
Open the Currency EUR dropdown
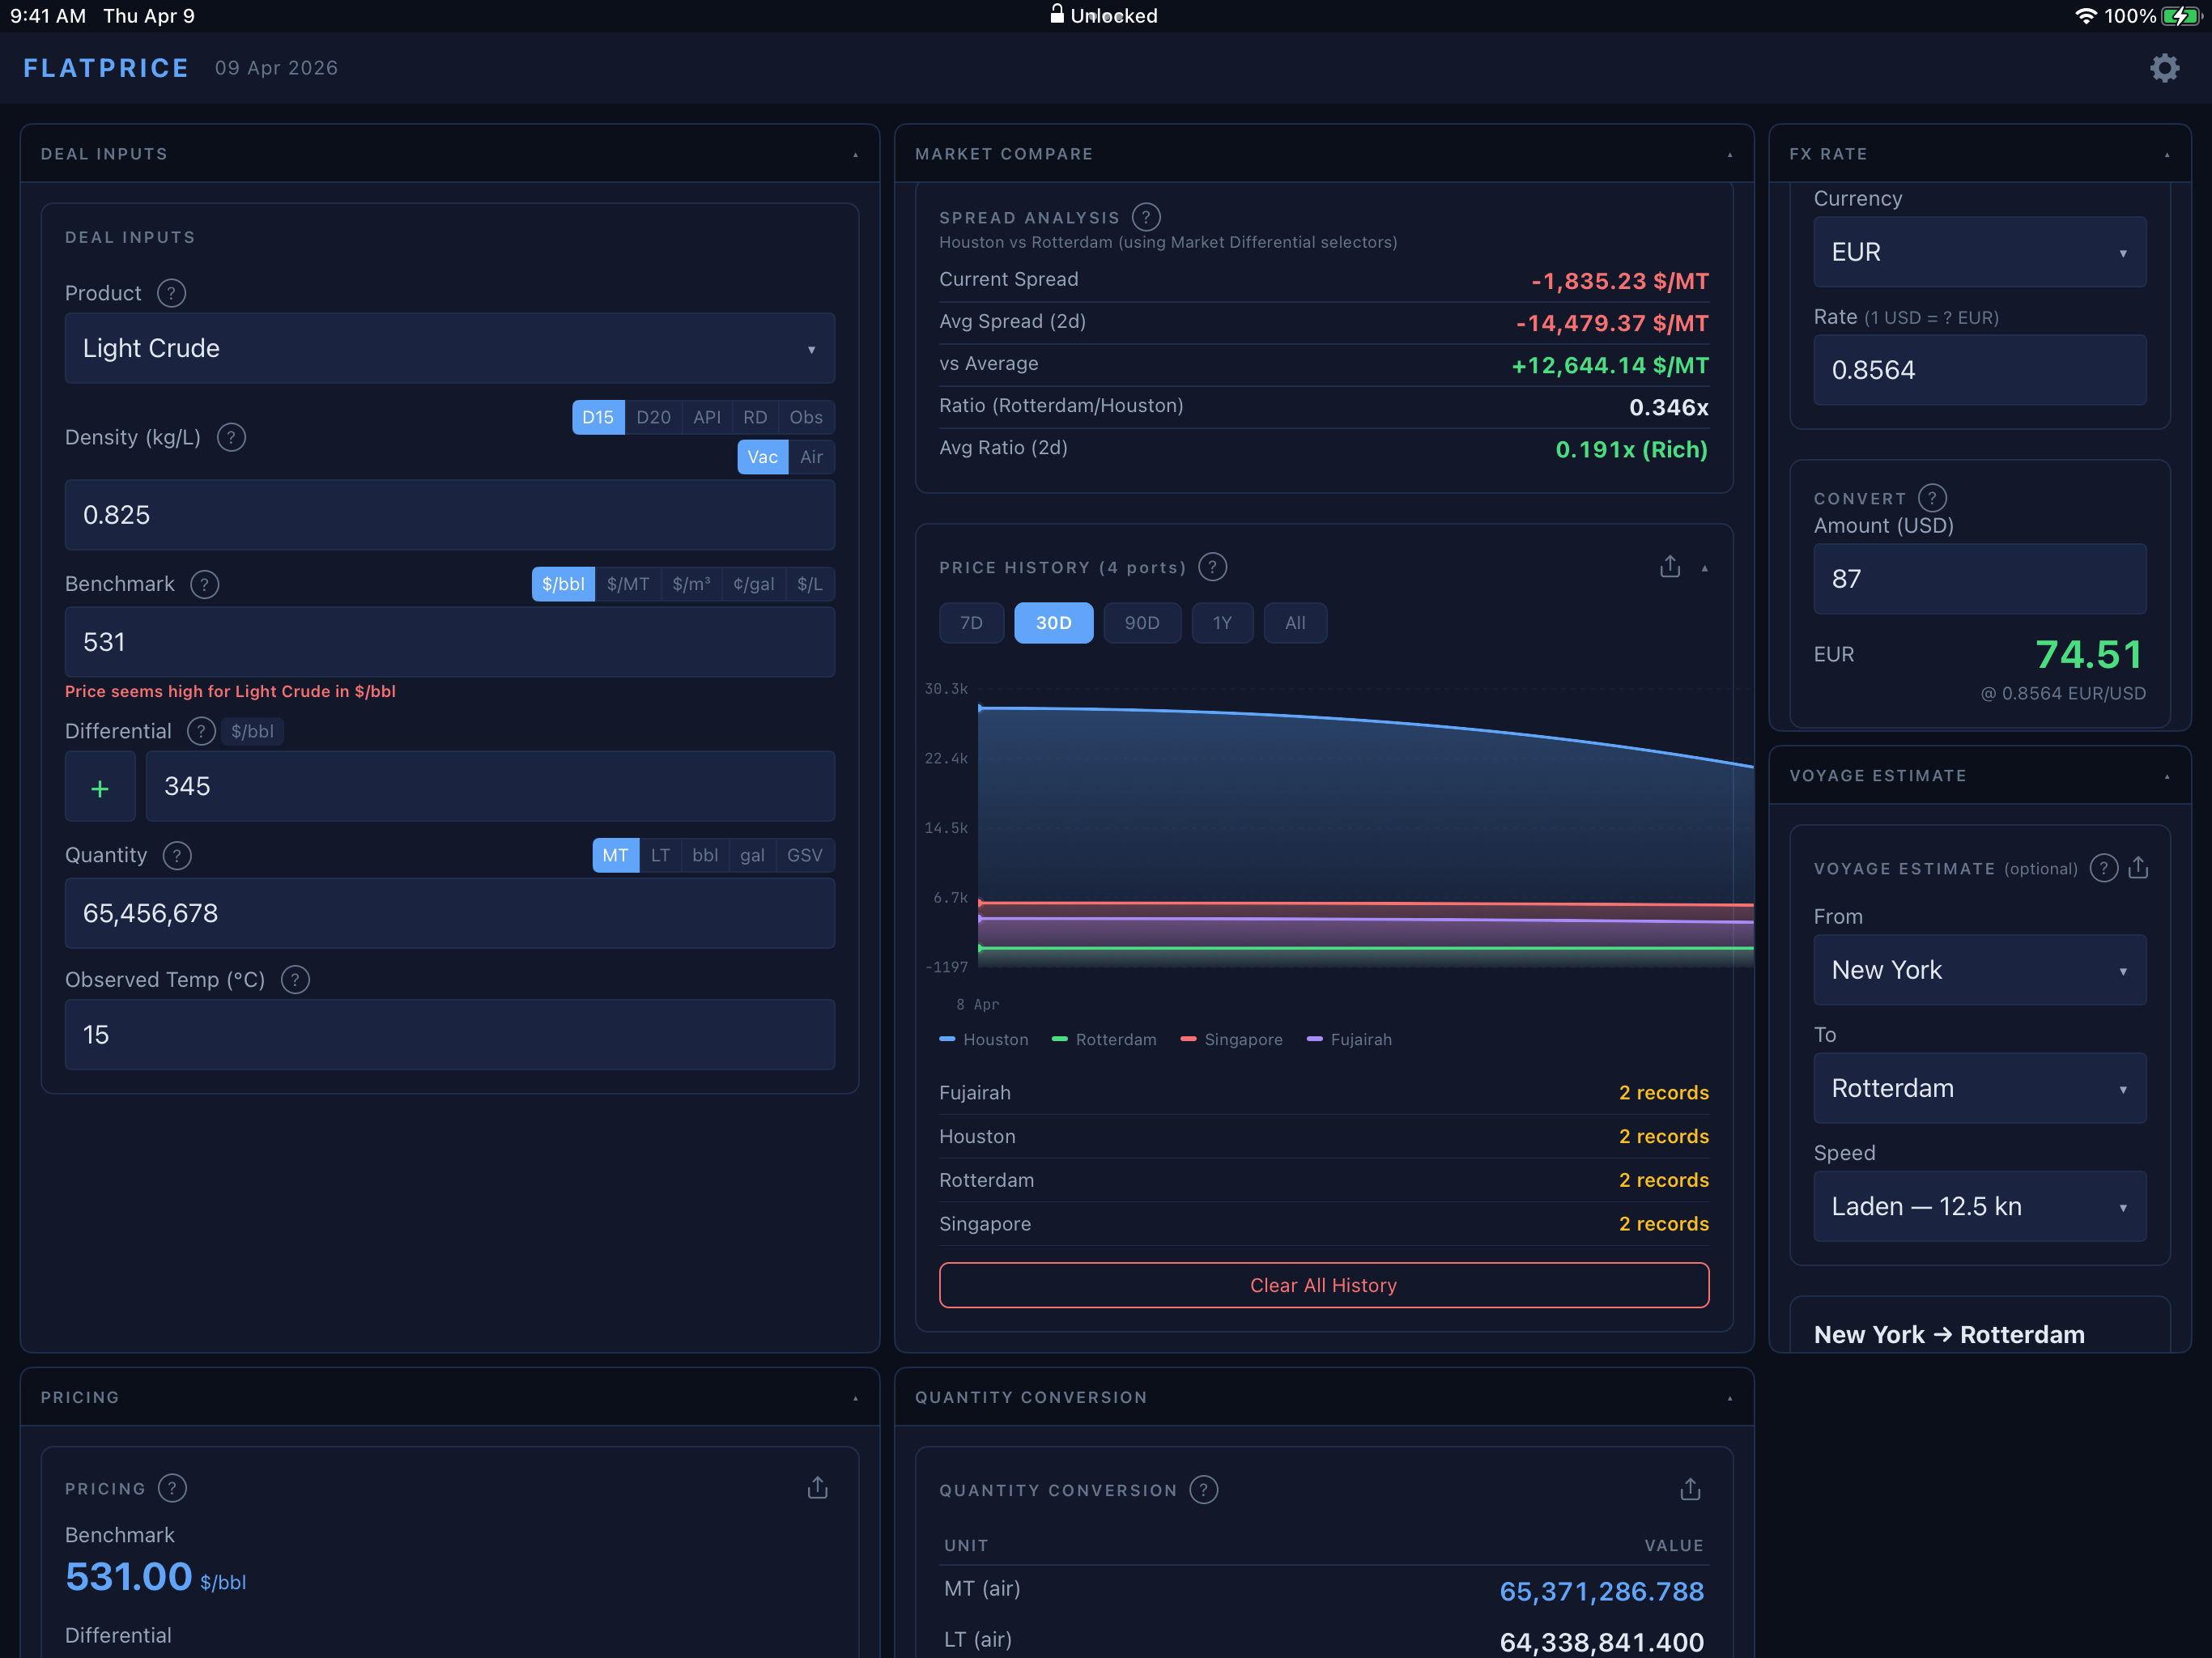(1979, 252)
